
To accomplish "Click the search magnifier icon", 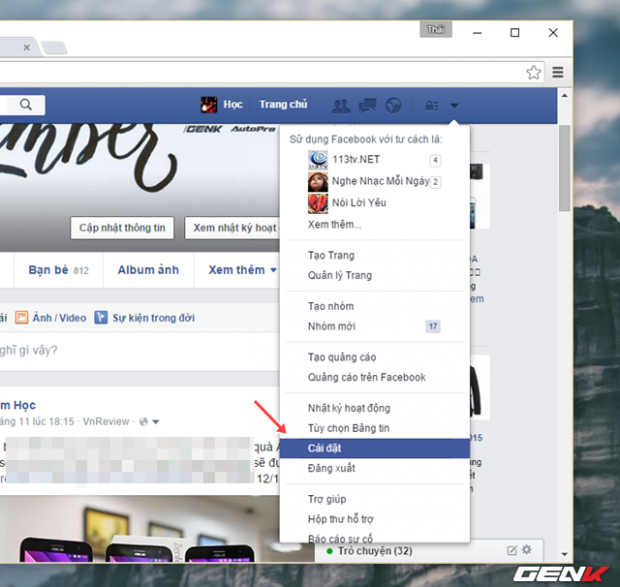I will point(26,104).
